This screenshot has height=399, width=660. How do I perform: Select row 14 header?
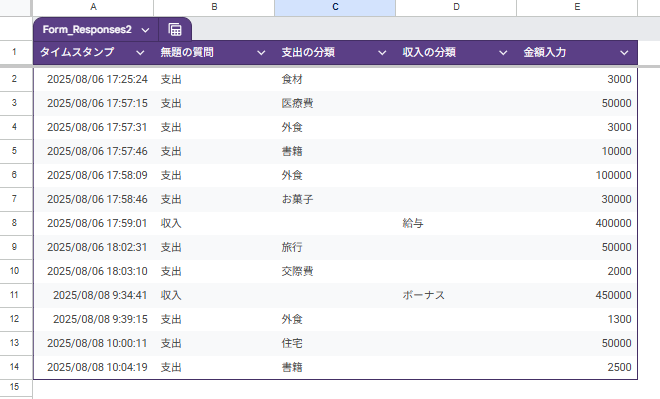15,367
